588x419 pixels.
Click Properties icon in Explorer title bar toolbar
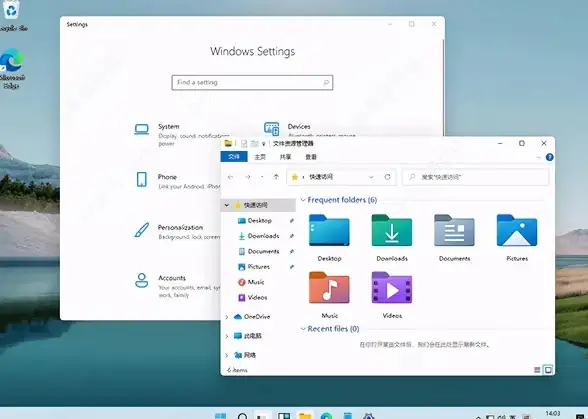tap(244, 144)
